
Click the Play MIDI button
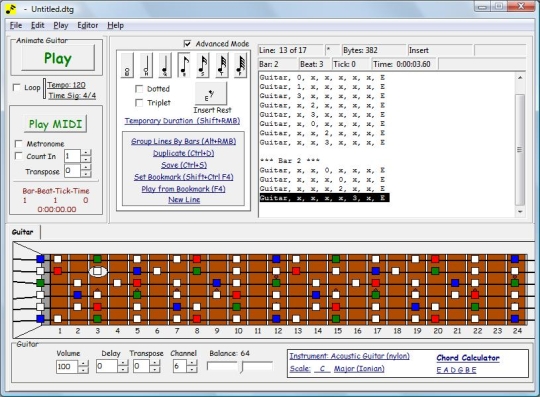[55, 124]
